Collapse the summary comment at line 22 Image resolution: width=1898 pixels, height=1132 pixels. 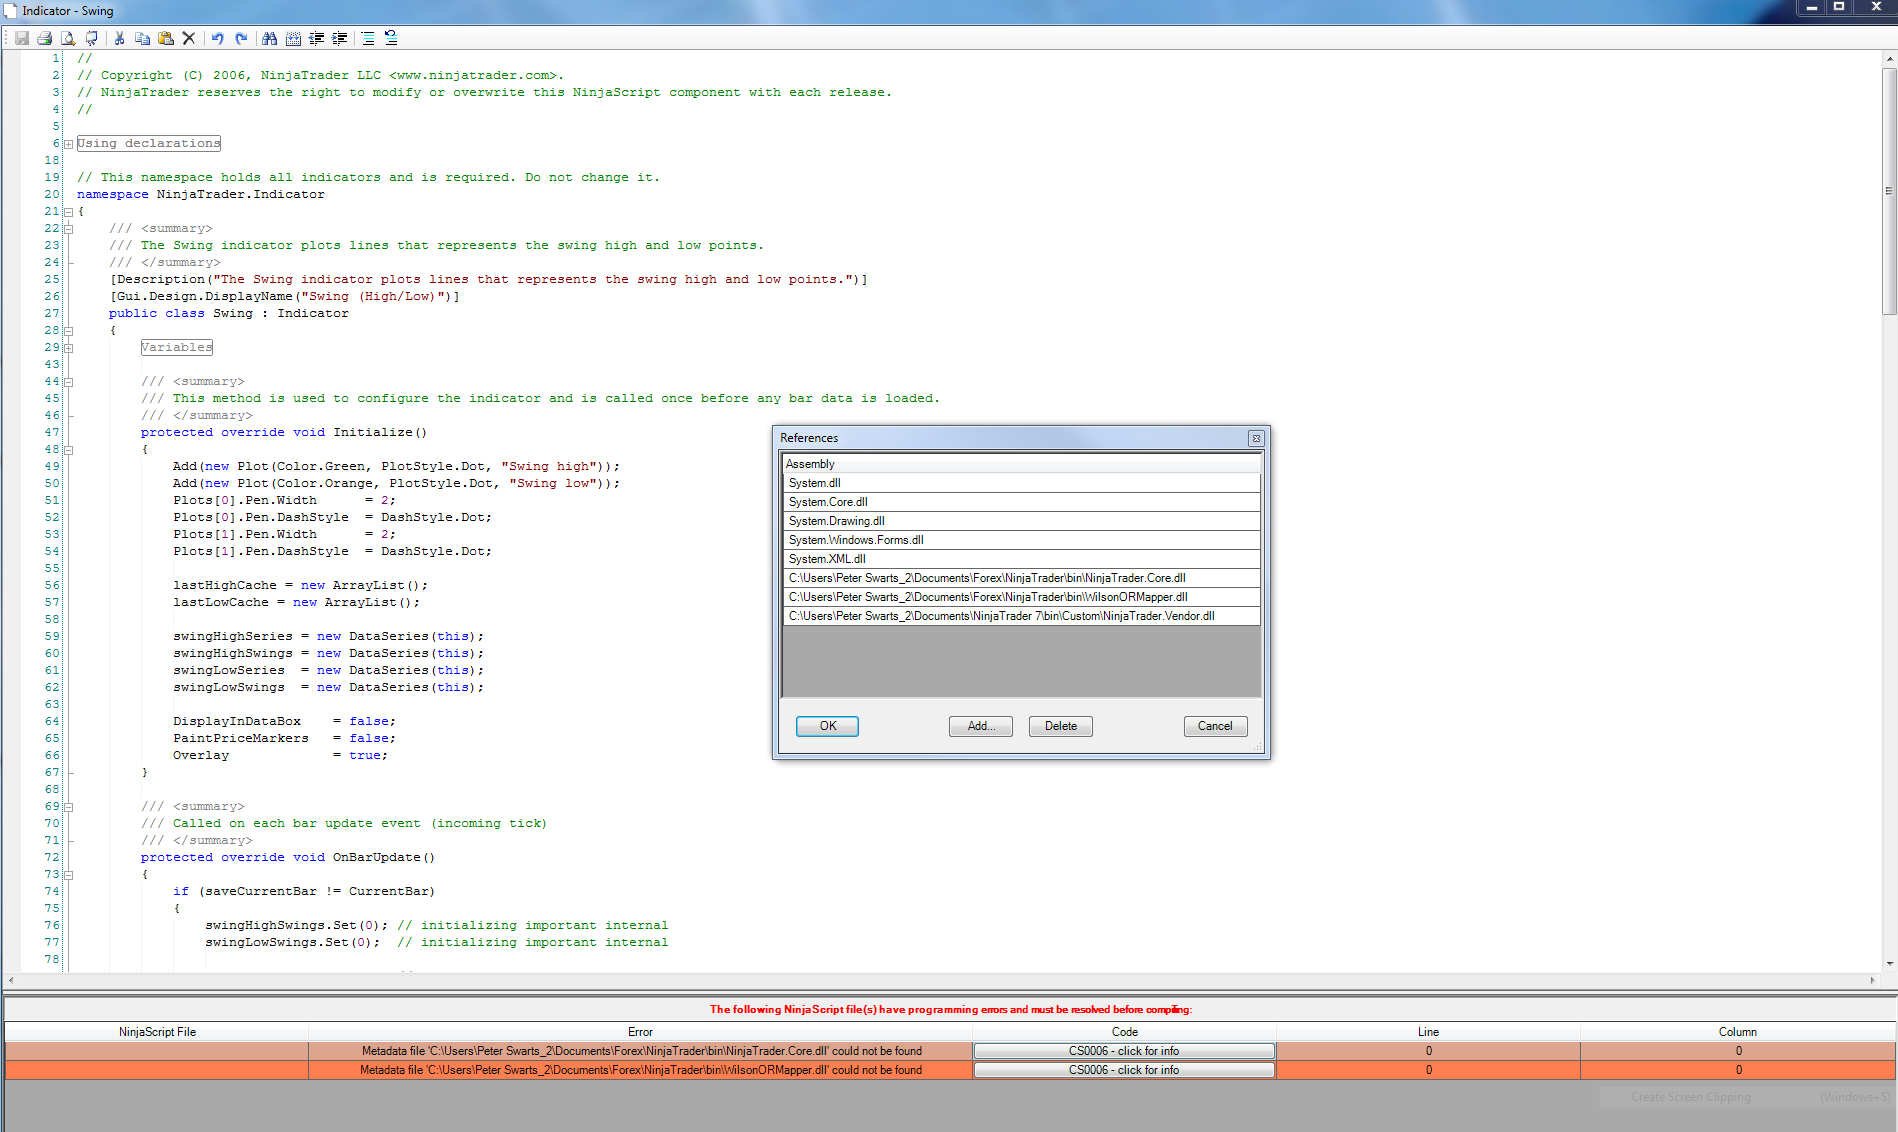68,229
